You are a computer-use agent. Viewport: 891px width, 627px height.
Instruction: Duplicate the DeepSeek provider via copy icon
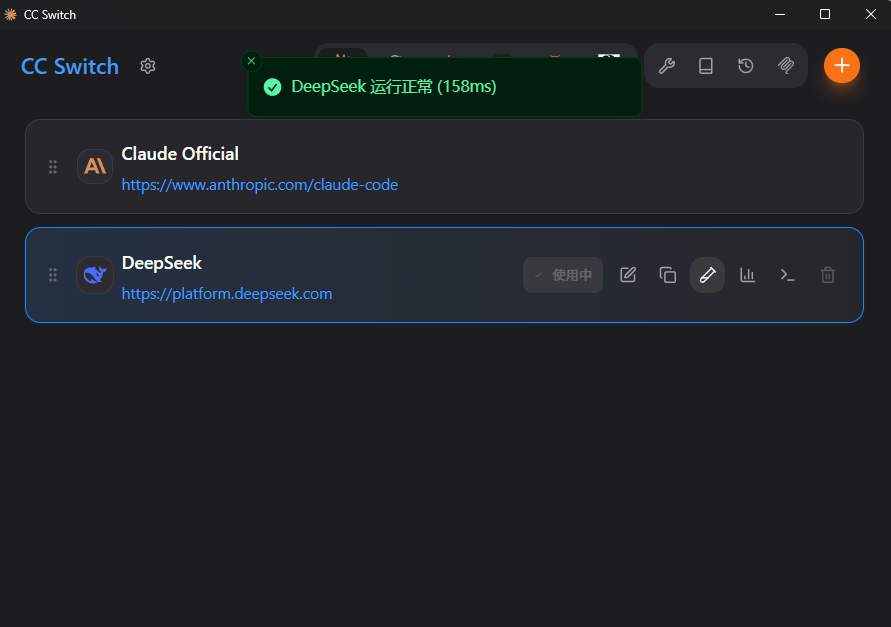(x=668, y=275)
